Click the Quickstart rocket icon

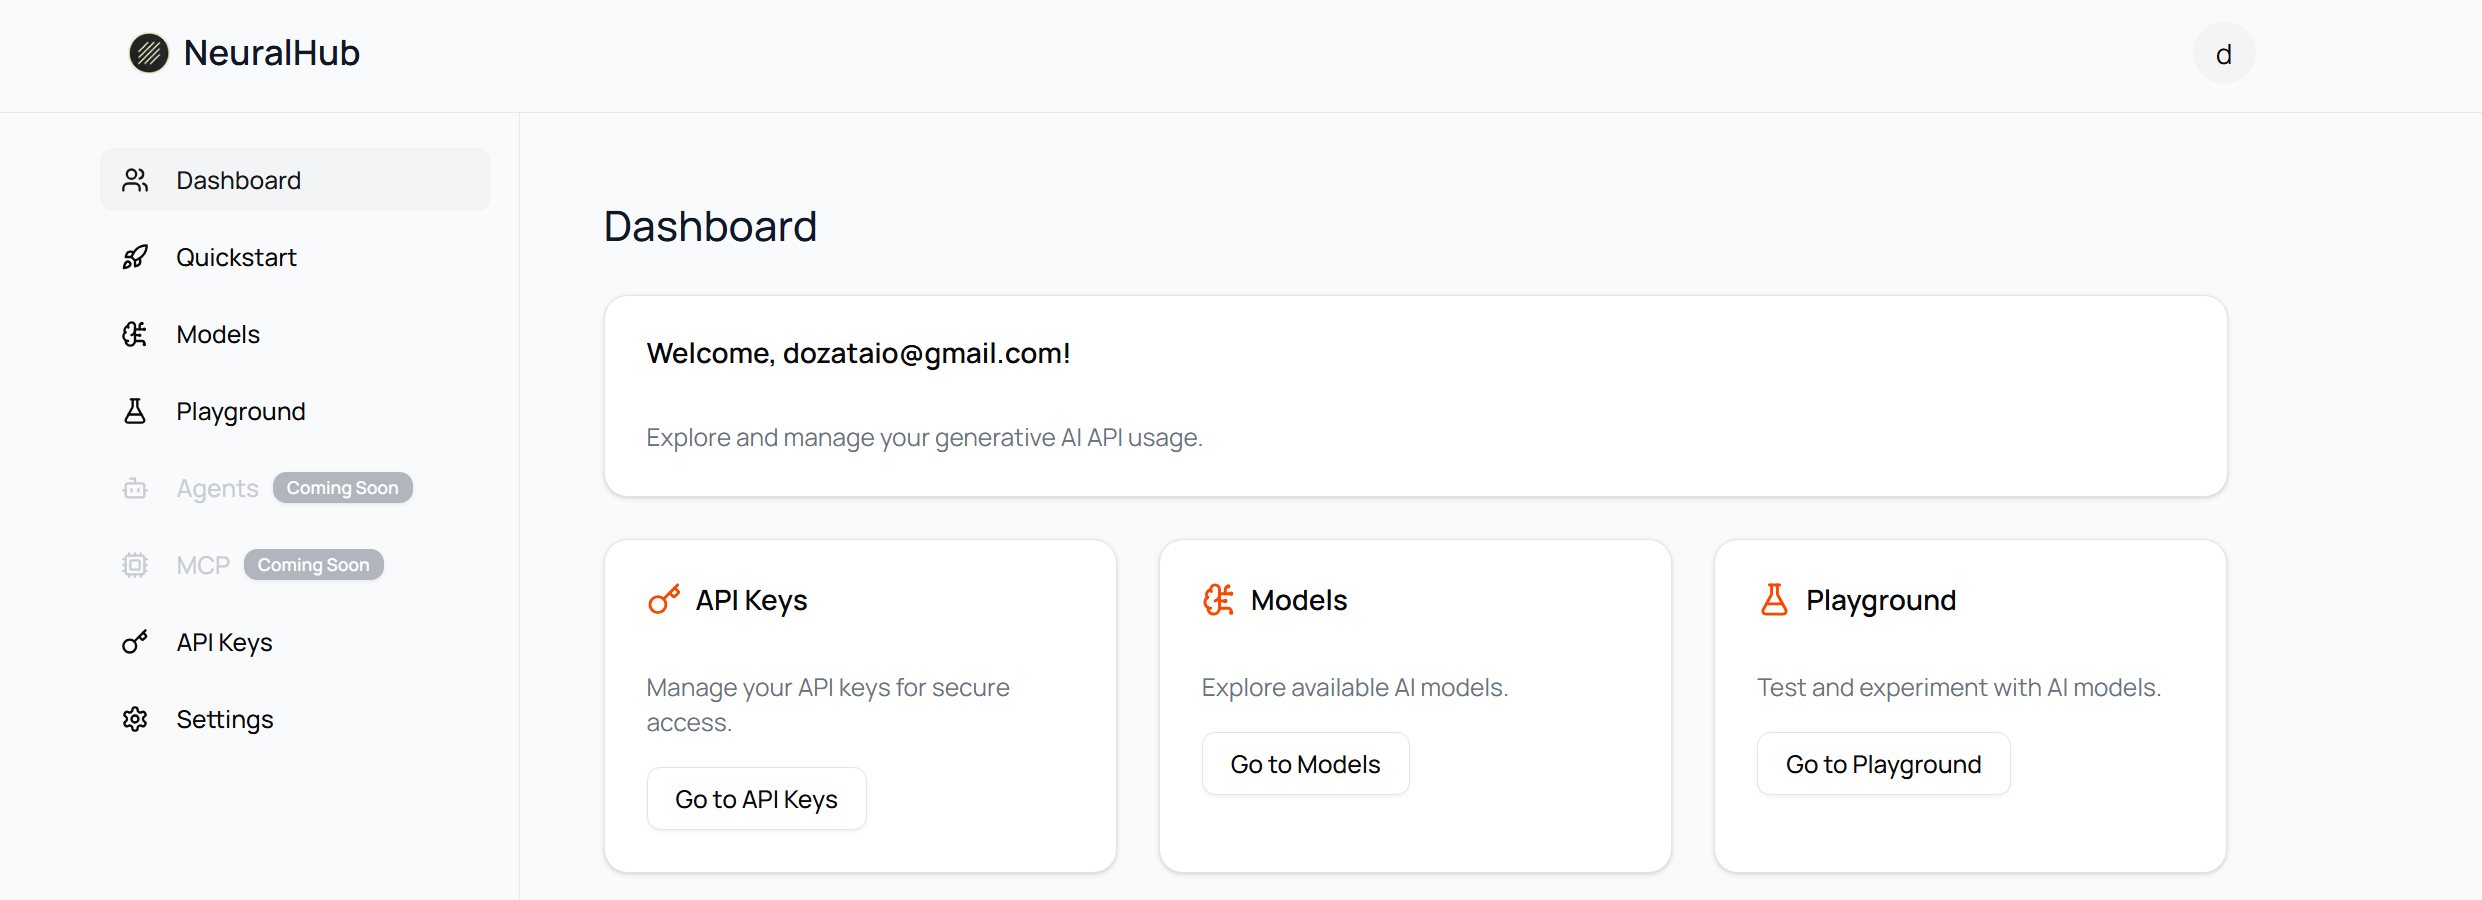coord(135,257)
